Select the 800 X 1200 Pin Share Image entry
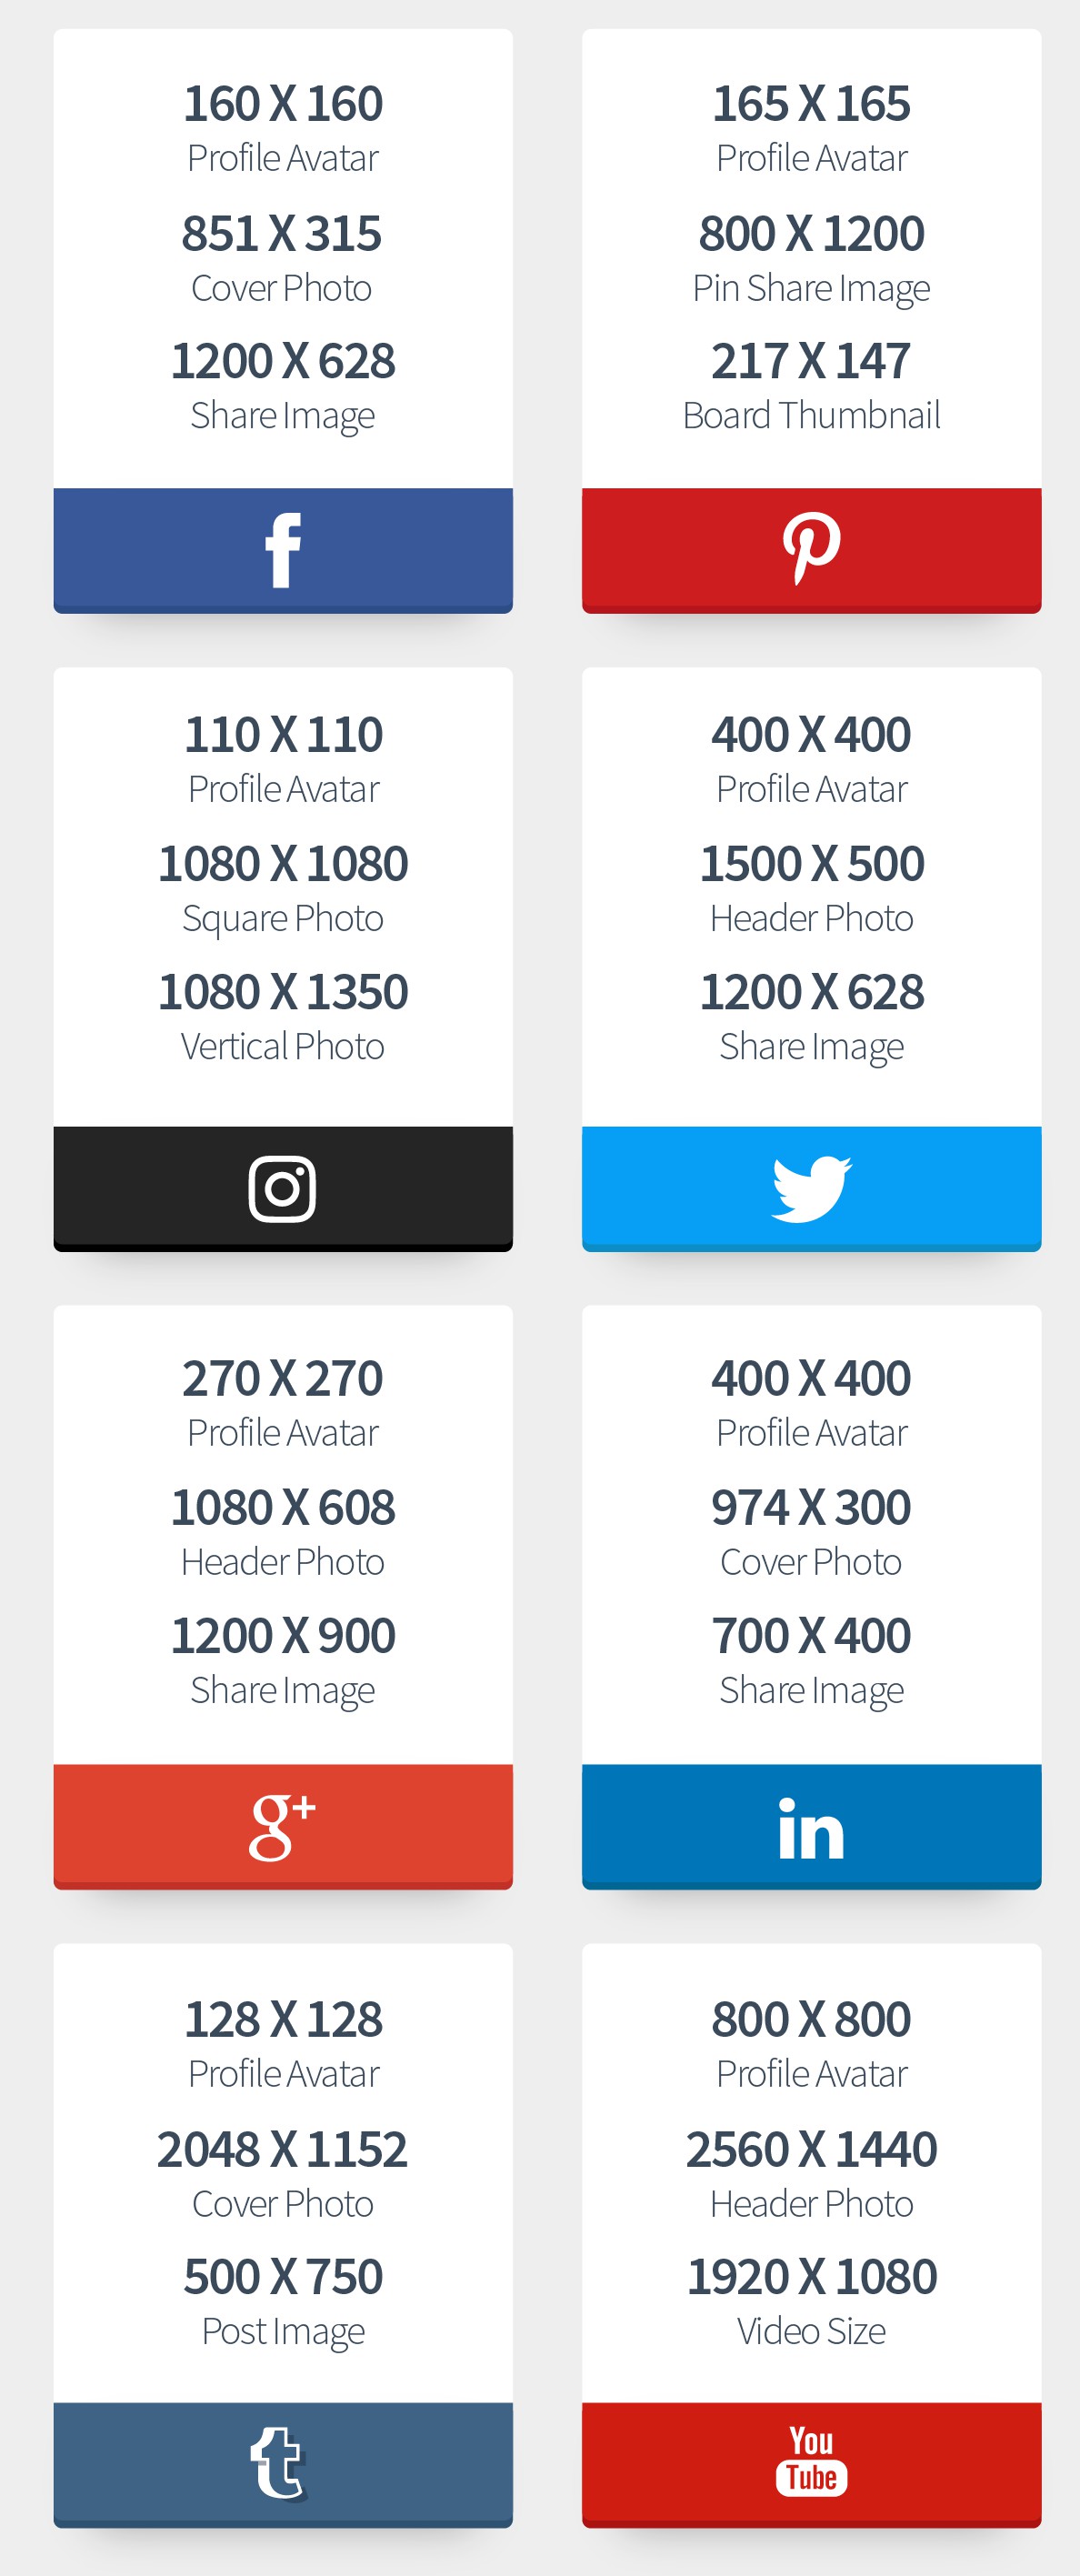The image size is (1080, 2576). pos(811,258)
